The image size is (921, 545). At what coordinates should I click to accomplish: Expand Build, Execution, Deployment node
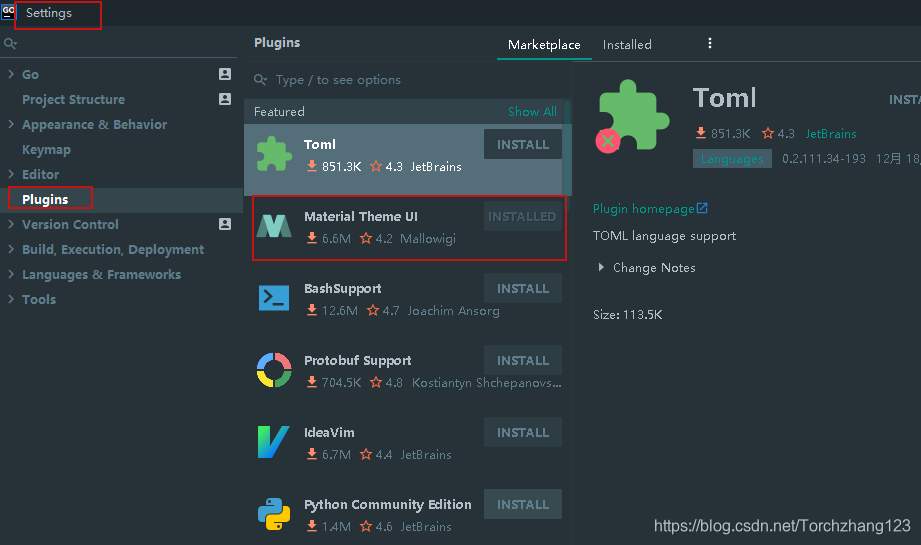click(x=11, y=249)
